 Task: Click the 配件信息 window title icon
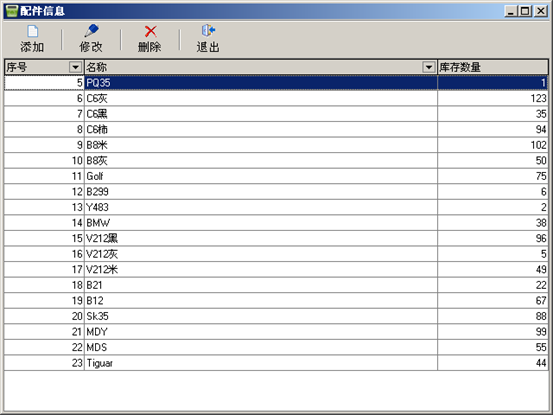pyautogui.click(x=11, y=11)
